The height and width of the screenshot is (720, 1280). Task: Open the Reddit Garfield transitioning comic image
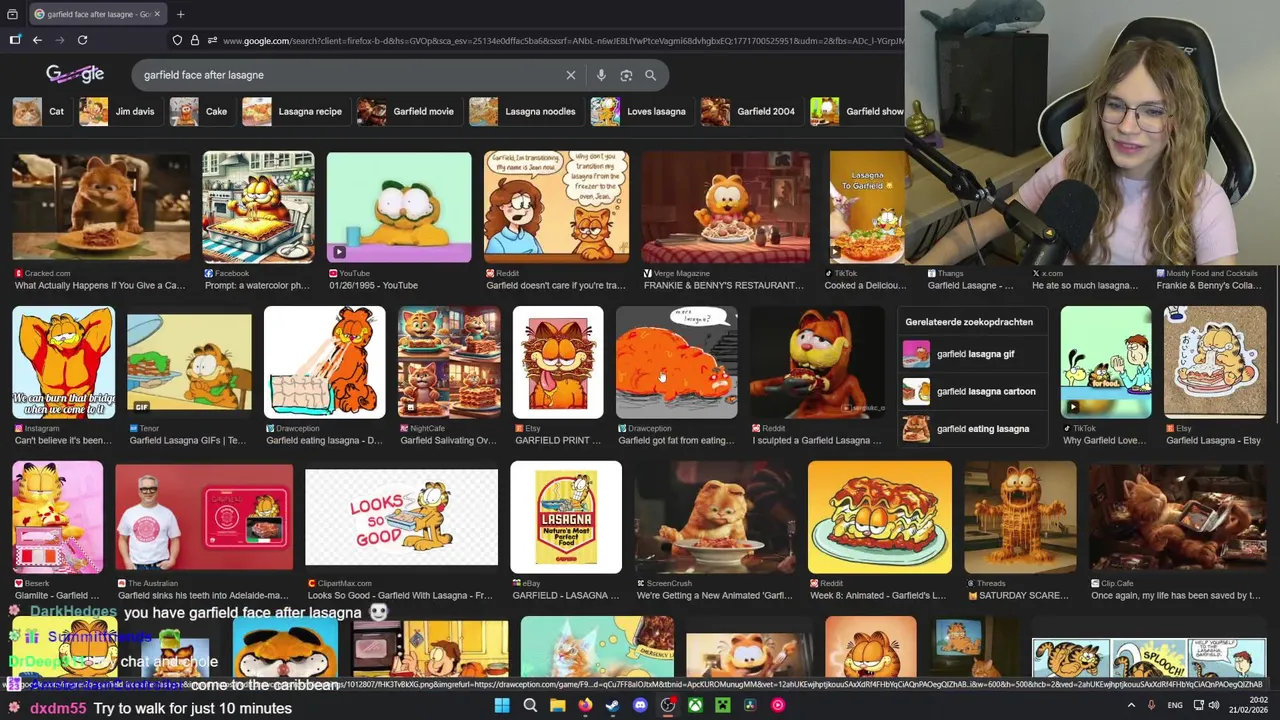click(556, 206)
